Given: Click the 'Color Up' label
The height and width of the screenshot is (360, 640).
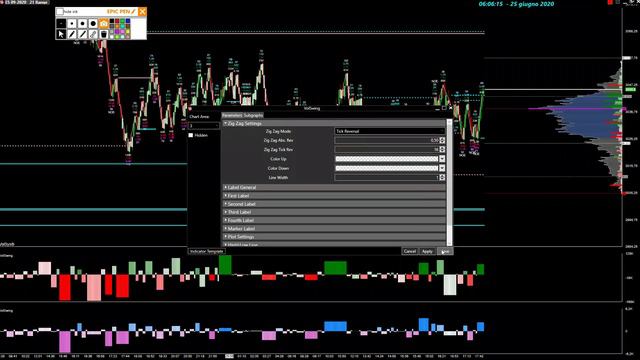Looking at the screenshot, I should (x=278, y=159).
